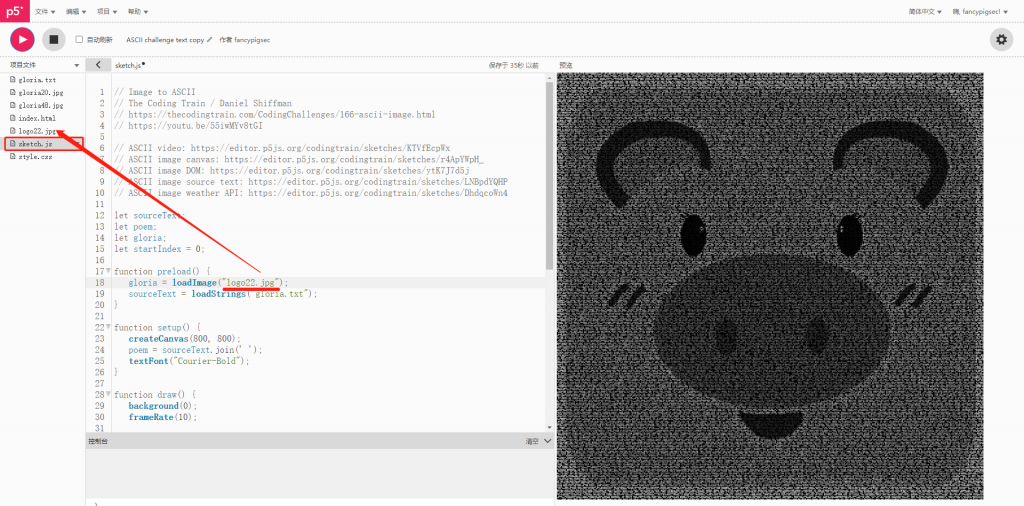Click the editor scrollbar up arrow
Viewport: 1024px width, 506px height.
549,77
